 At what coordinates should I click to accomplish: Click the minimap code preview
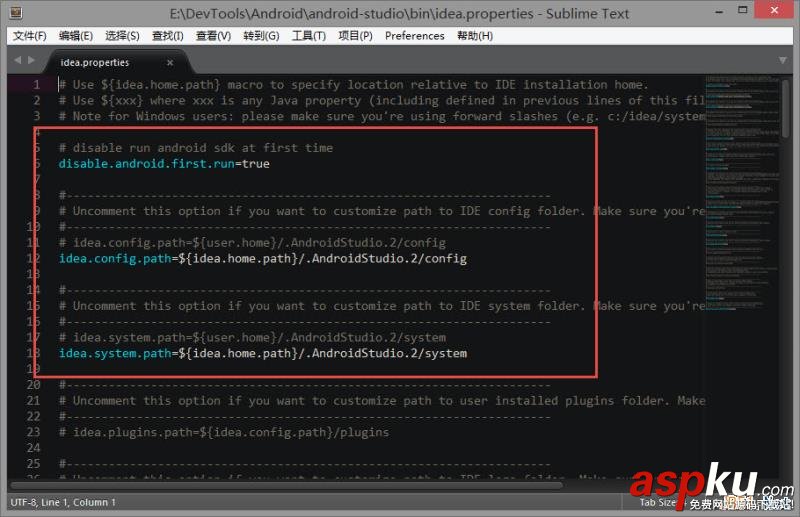tap(742, 192)
